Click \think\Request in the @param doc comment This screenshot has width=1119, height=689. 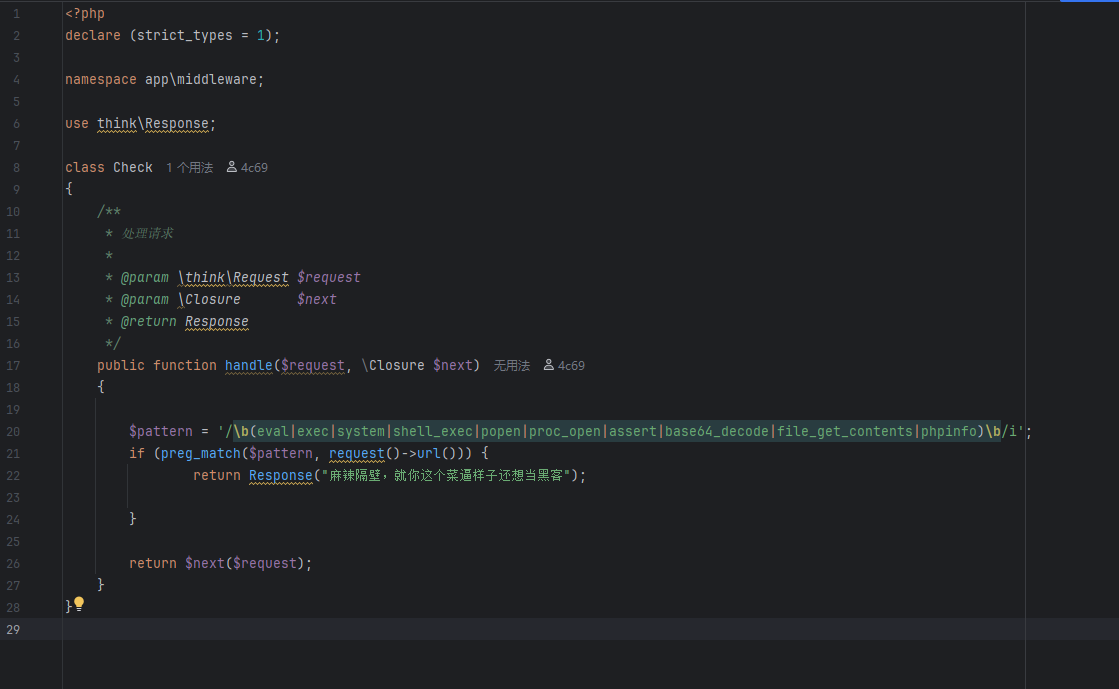(x=233, y=278)
